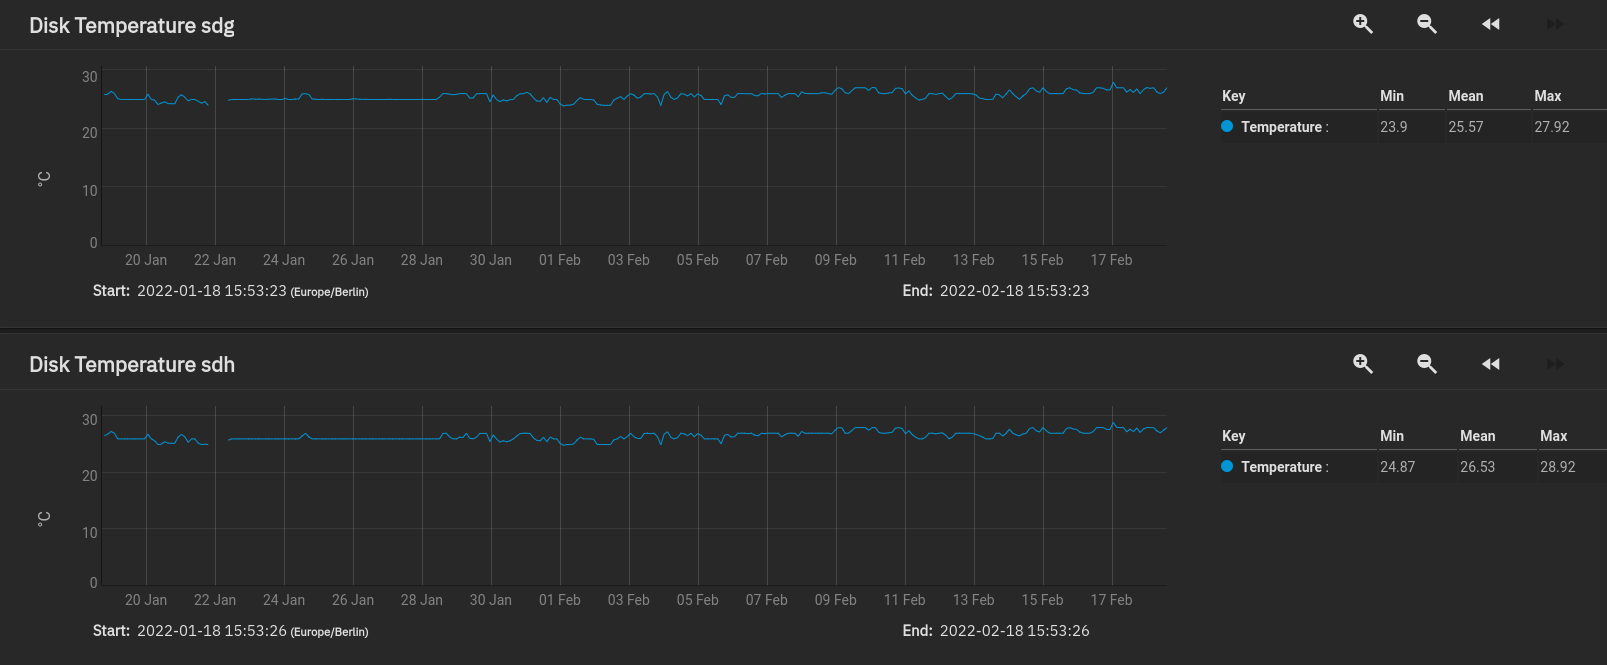Click the blue Temperature legend dot for sdg
1607x665 pixels.
click(1227, 126)
